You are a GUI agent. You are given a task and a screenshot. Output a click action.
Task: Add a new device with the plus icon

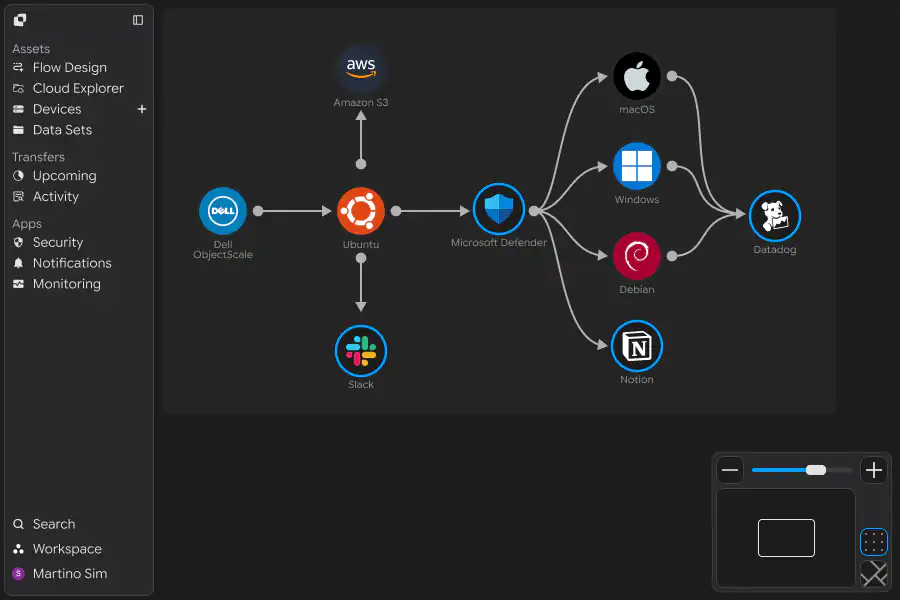click(x=142, y=109)
